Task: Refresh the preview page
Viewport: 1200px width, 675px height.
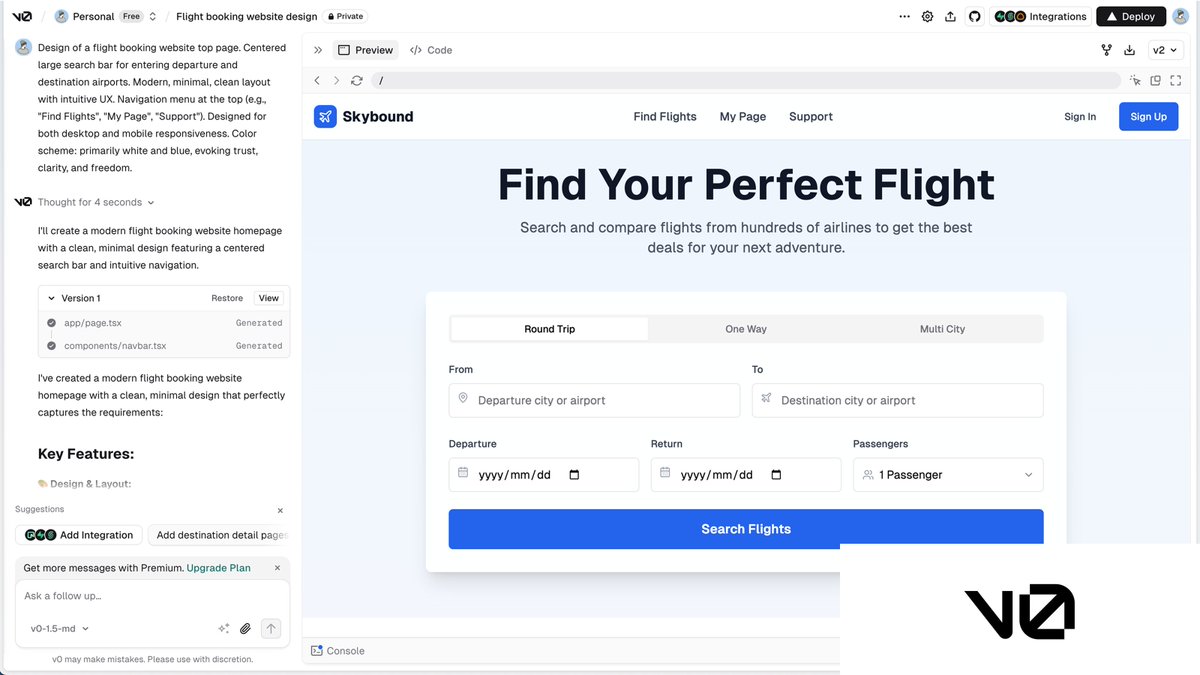Action: (x=356, y=81)
